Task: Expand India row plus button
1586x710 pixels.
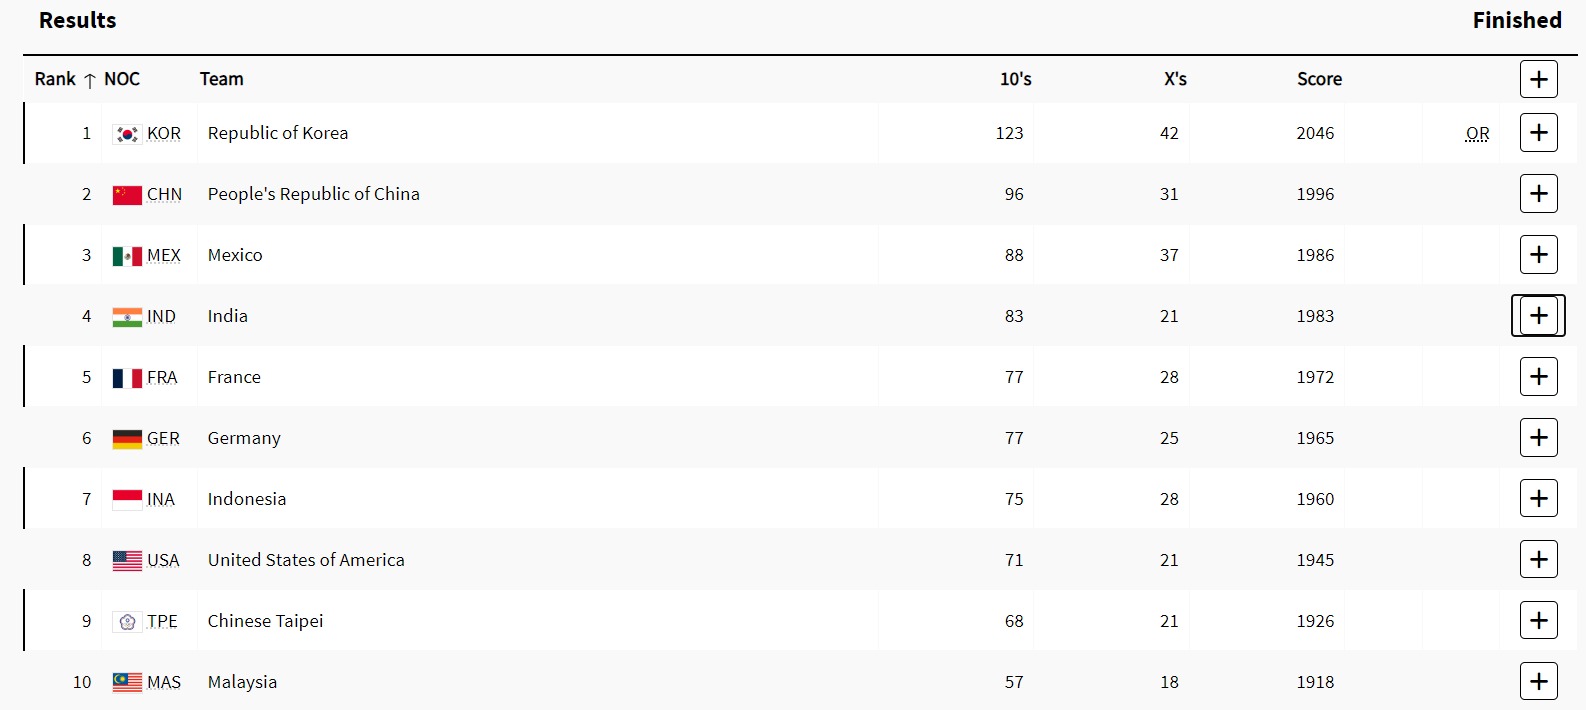Action: [x=1538, y=316]
